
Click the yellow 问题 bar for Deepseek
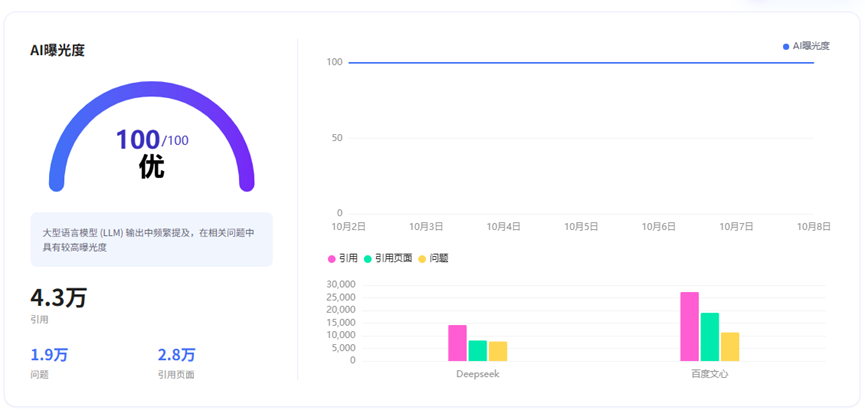tap(498, 351)
